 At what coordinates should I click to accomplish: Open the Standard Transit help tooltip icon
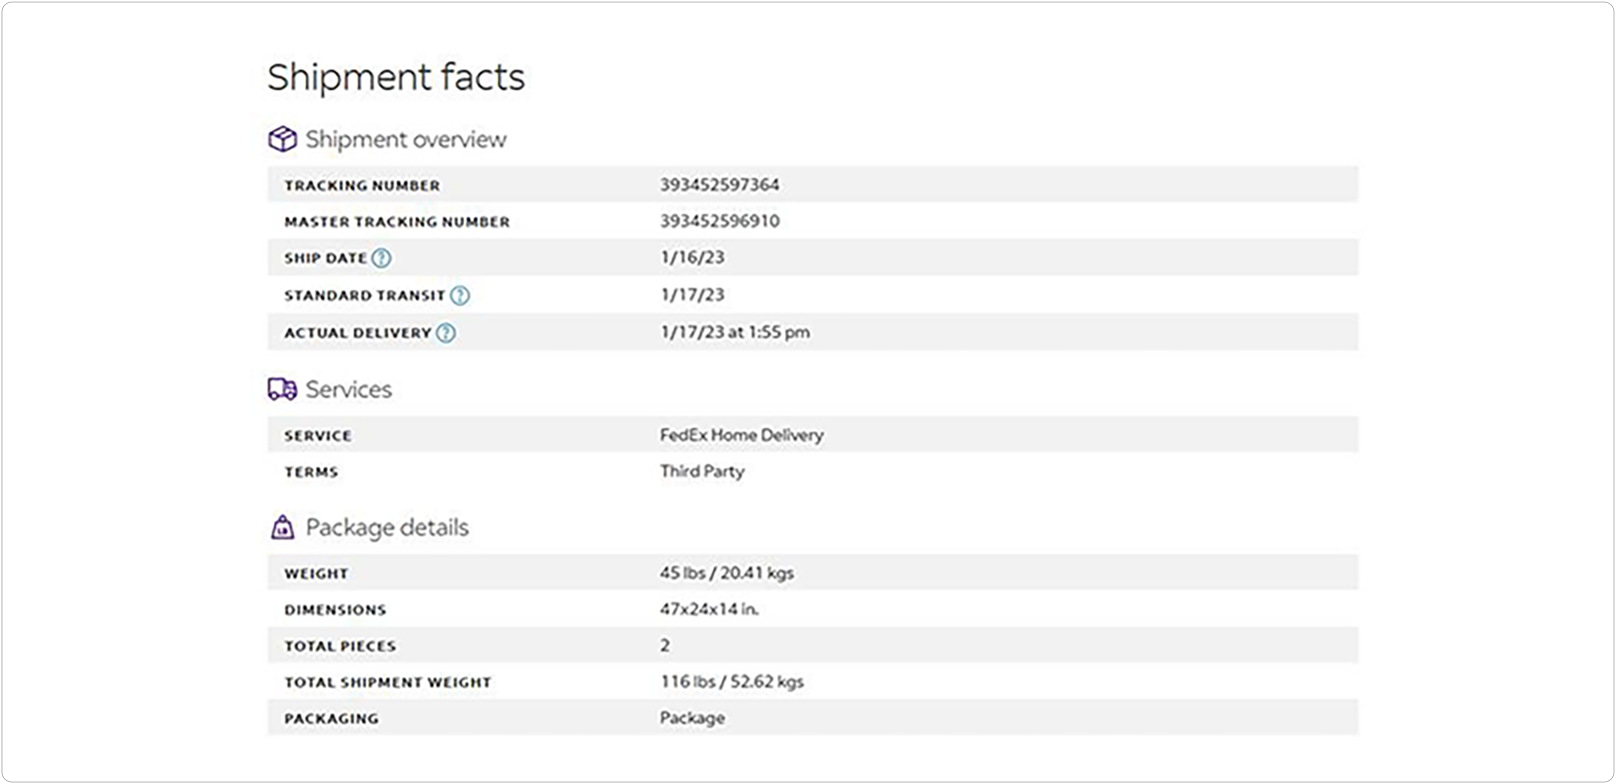point(459,295)
